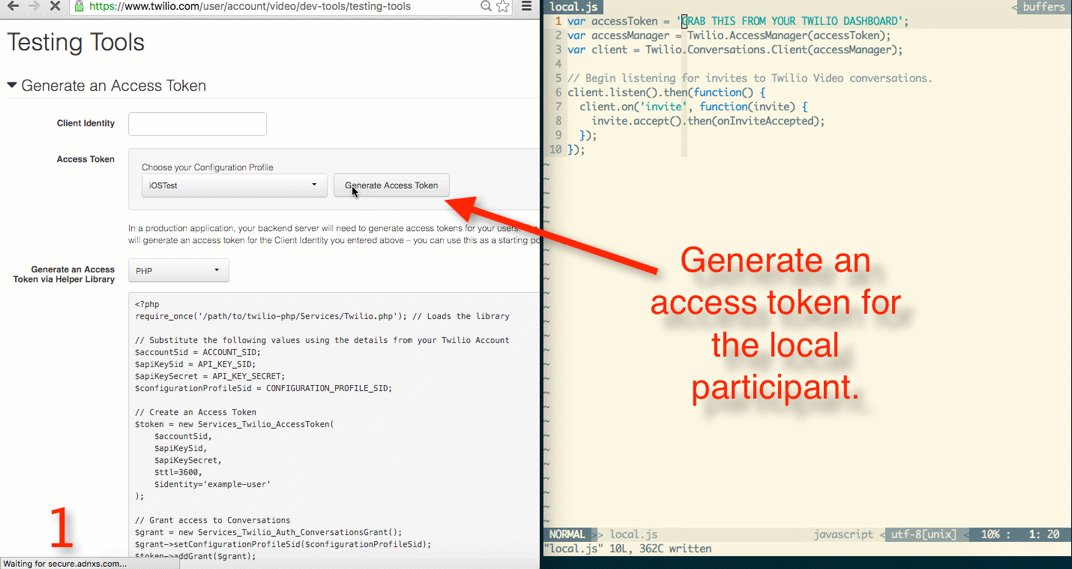This screenshot has width=1072, height=569.
Task: Click the "$identity='example-user'" line
Action: (212, 484)
